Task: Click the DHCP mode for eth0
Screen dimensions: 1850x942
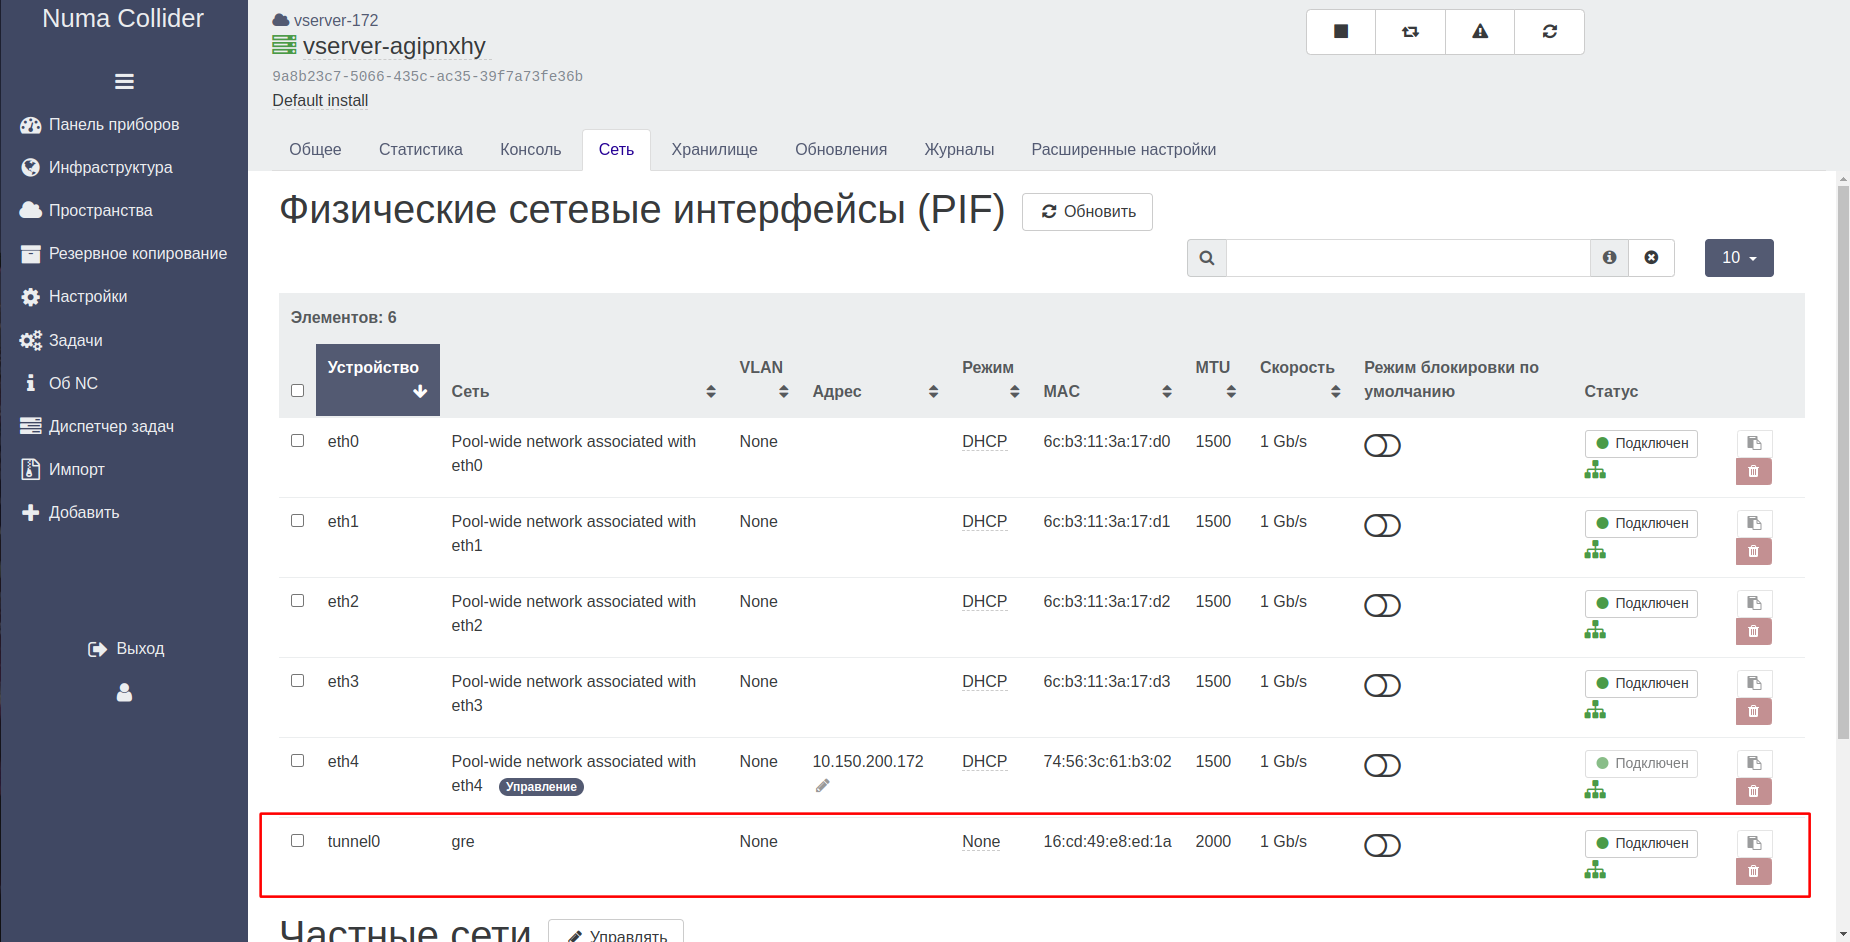Action: tap(984, 442)
